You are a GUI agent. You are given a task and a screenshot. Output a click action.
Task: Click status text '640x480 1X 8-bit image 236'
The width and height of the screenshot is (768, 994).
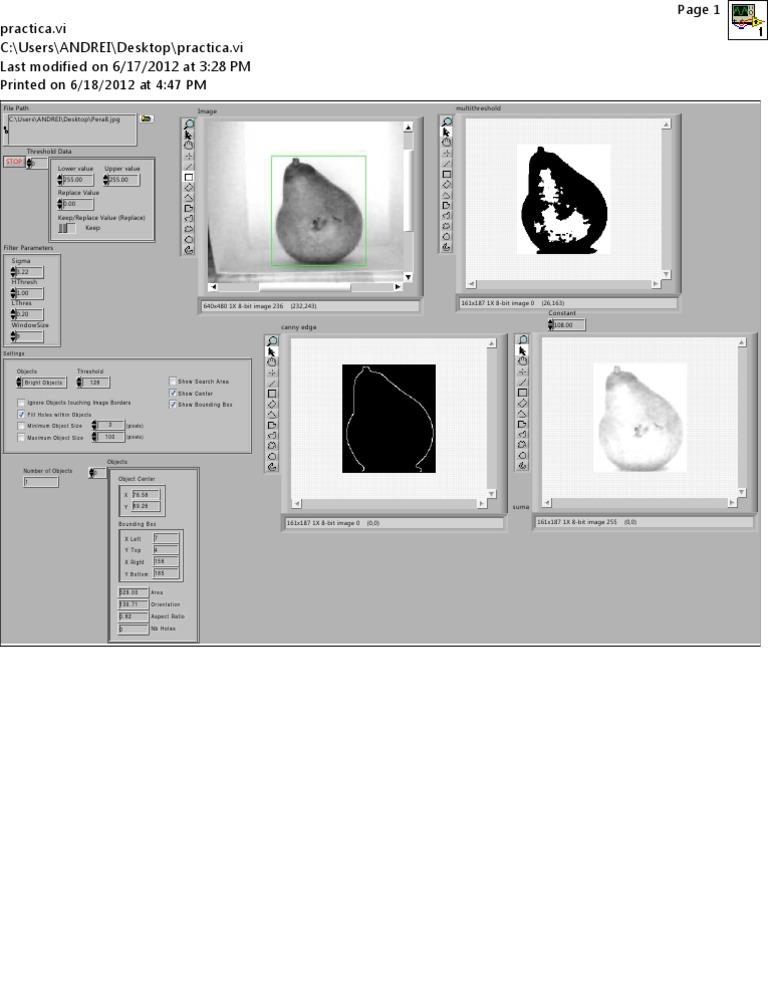243,306
